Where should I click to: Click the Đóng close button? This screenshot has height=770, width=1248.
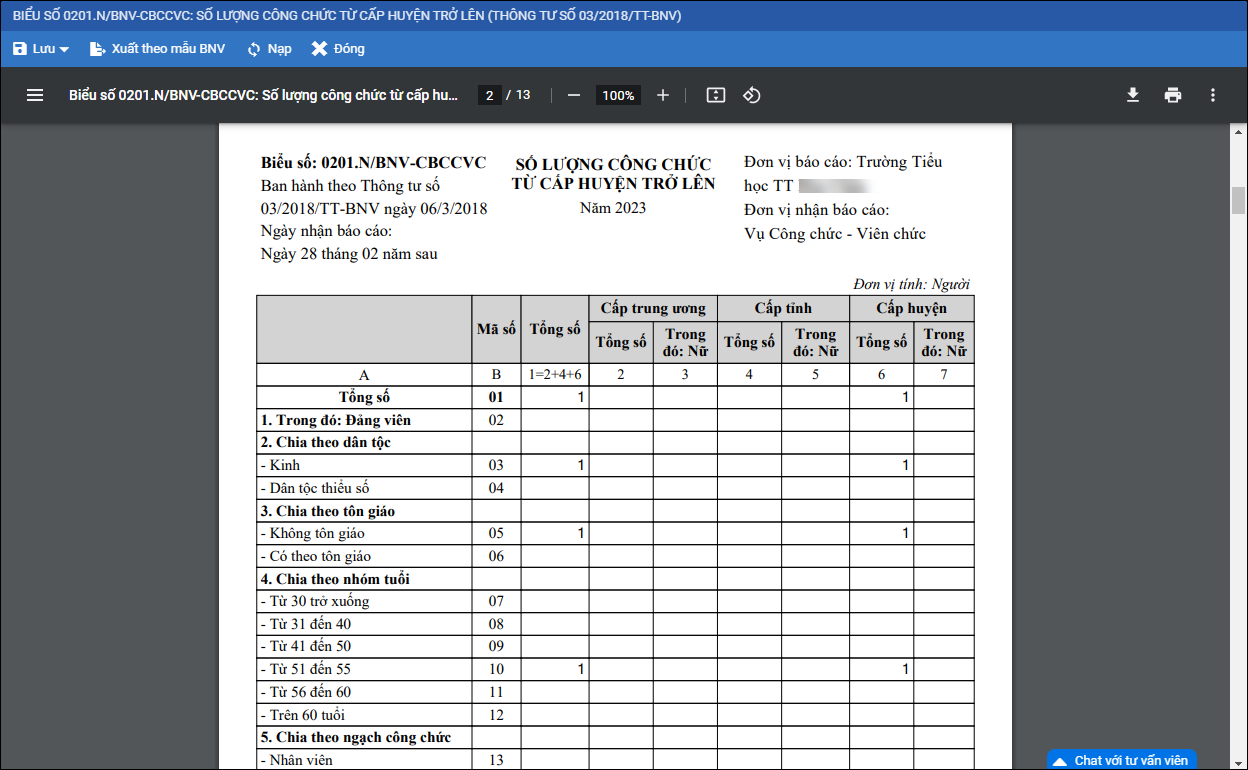pyautogui.click(x=338, y=49)
